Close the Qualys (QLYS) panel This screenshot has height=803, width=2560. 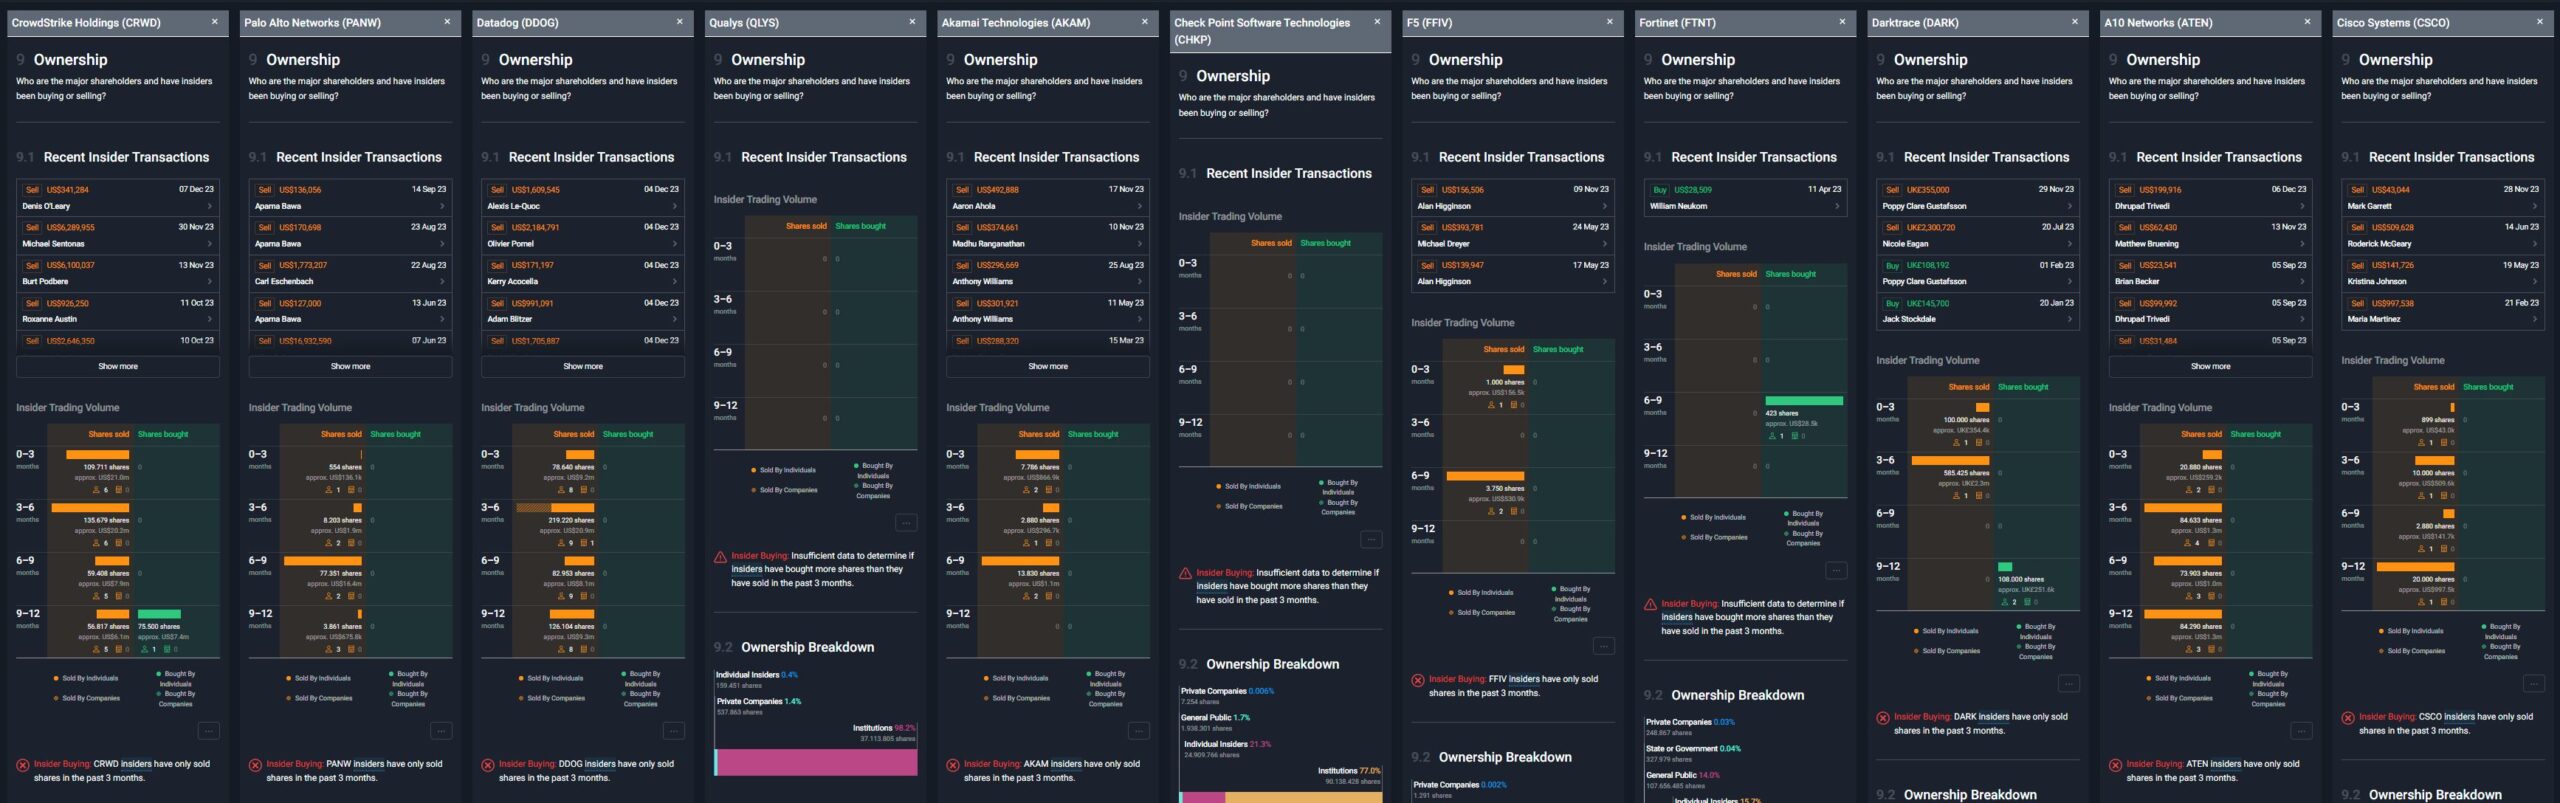(x=912, y=22)
